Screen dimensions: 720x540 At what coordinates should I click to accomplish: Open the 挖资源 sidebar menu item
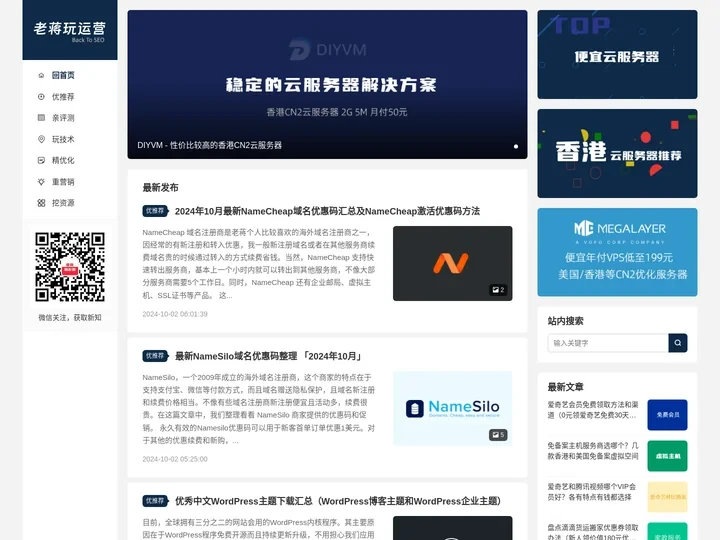click(x=63, y=203)
